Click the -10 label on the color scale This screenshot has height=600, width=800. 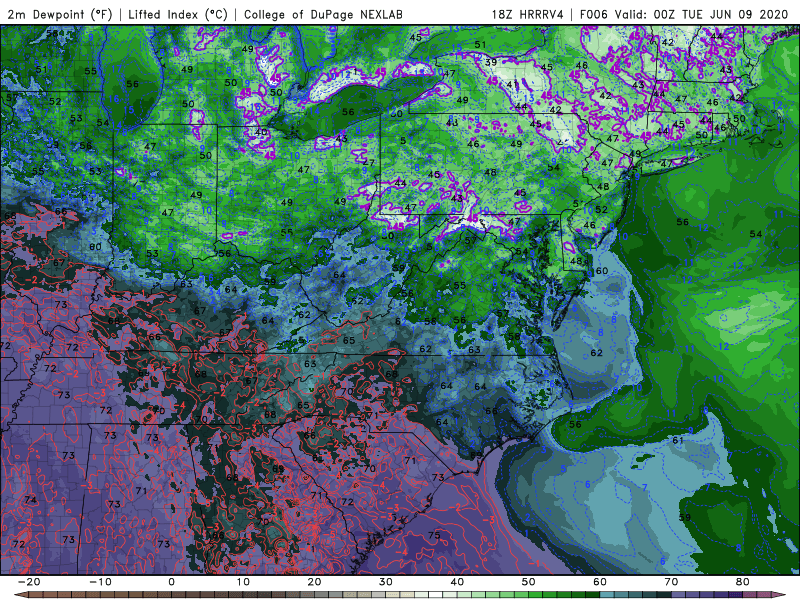(100, 582)
